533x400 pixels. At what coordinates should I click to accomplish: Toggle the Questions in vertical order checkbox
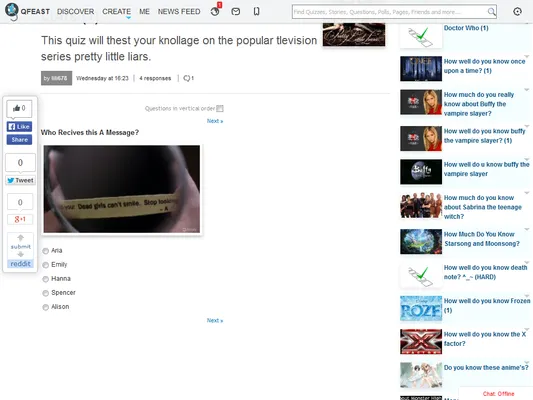pos(220,108)
